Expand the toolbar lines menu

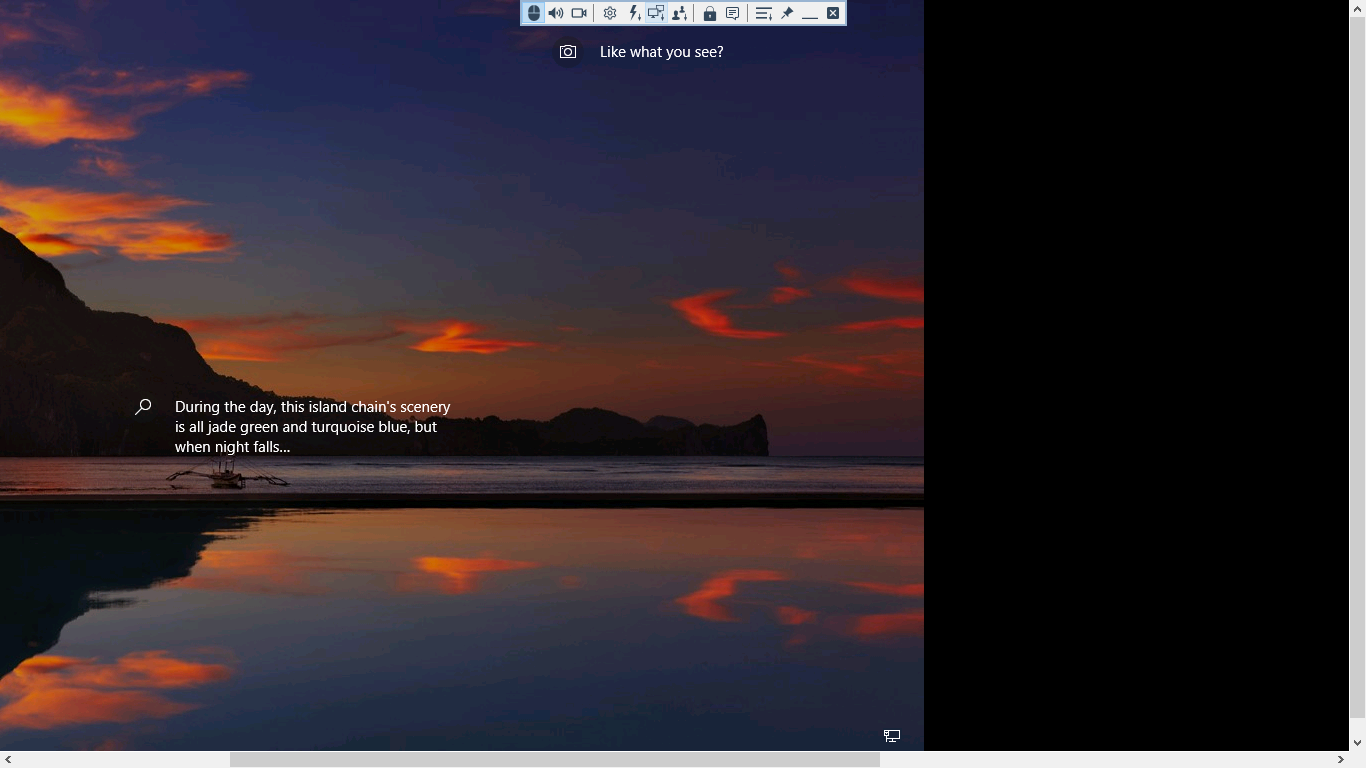tap(763, 13)
